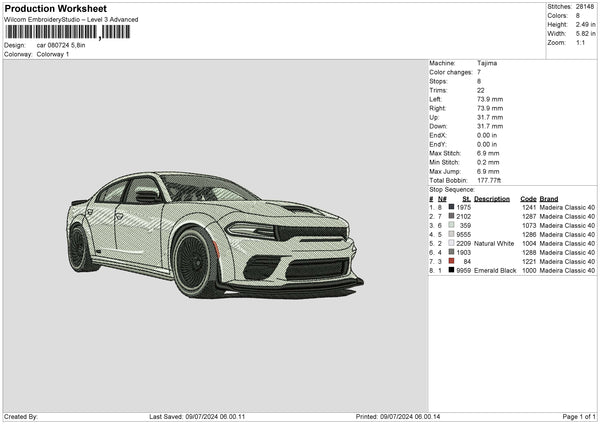Select the Emerald Black thread swatch

(x=451, y=270)
